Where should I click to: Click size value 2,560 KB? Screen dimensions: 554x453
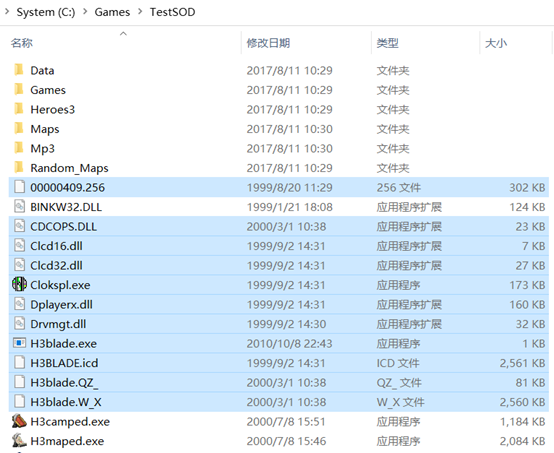(x=522, y=402)
